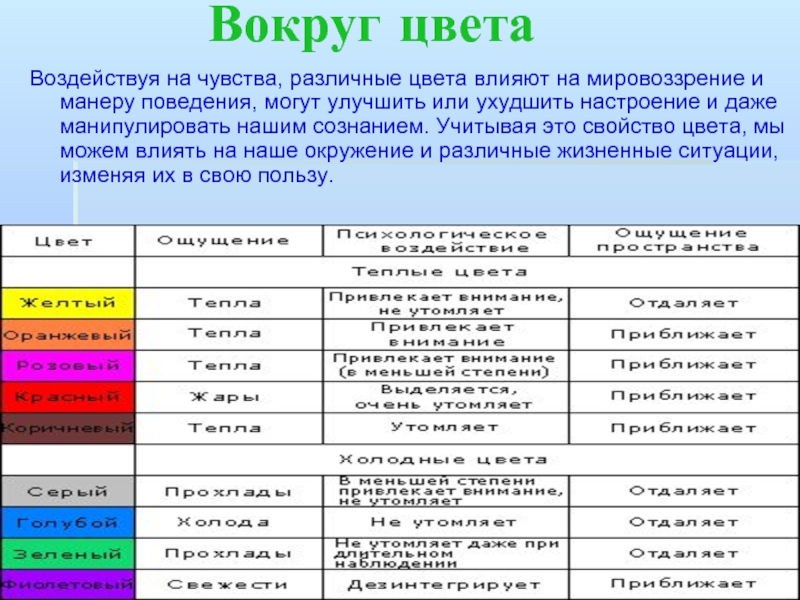Click "Холода" in the Голубой row
The image size is (800, 600).
point(223,522)
